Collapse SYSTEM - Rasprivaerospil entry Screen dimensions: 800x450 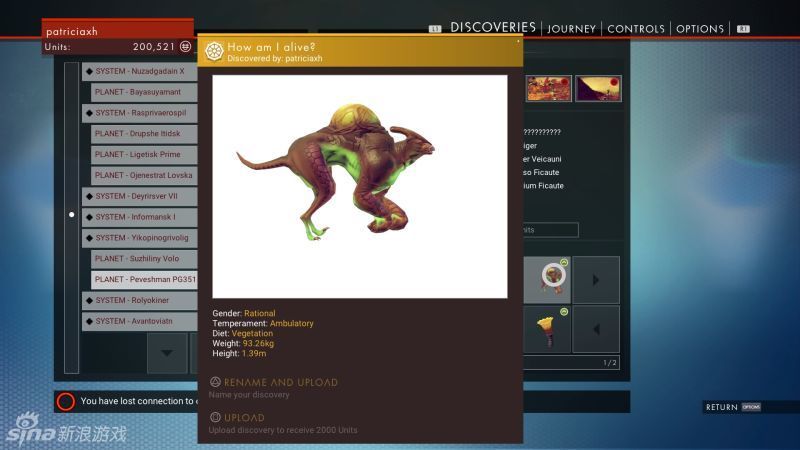tap(89, 113)
